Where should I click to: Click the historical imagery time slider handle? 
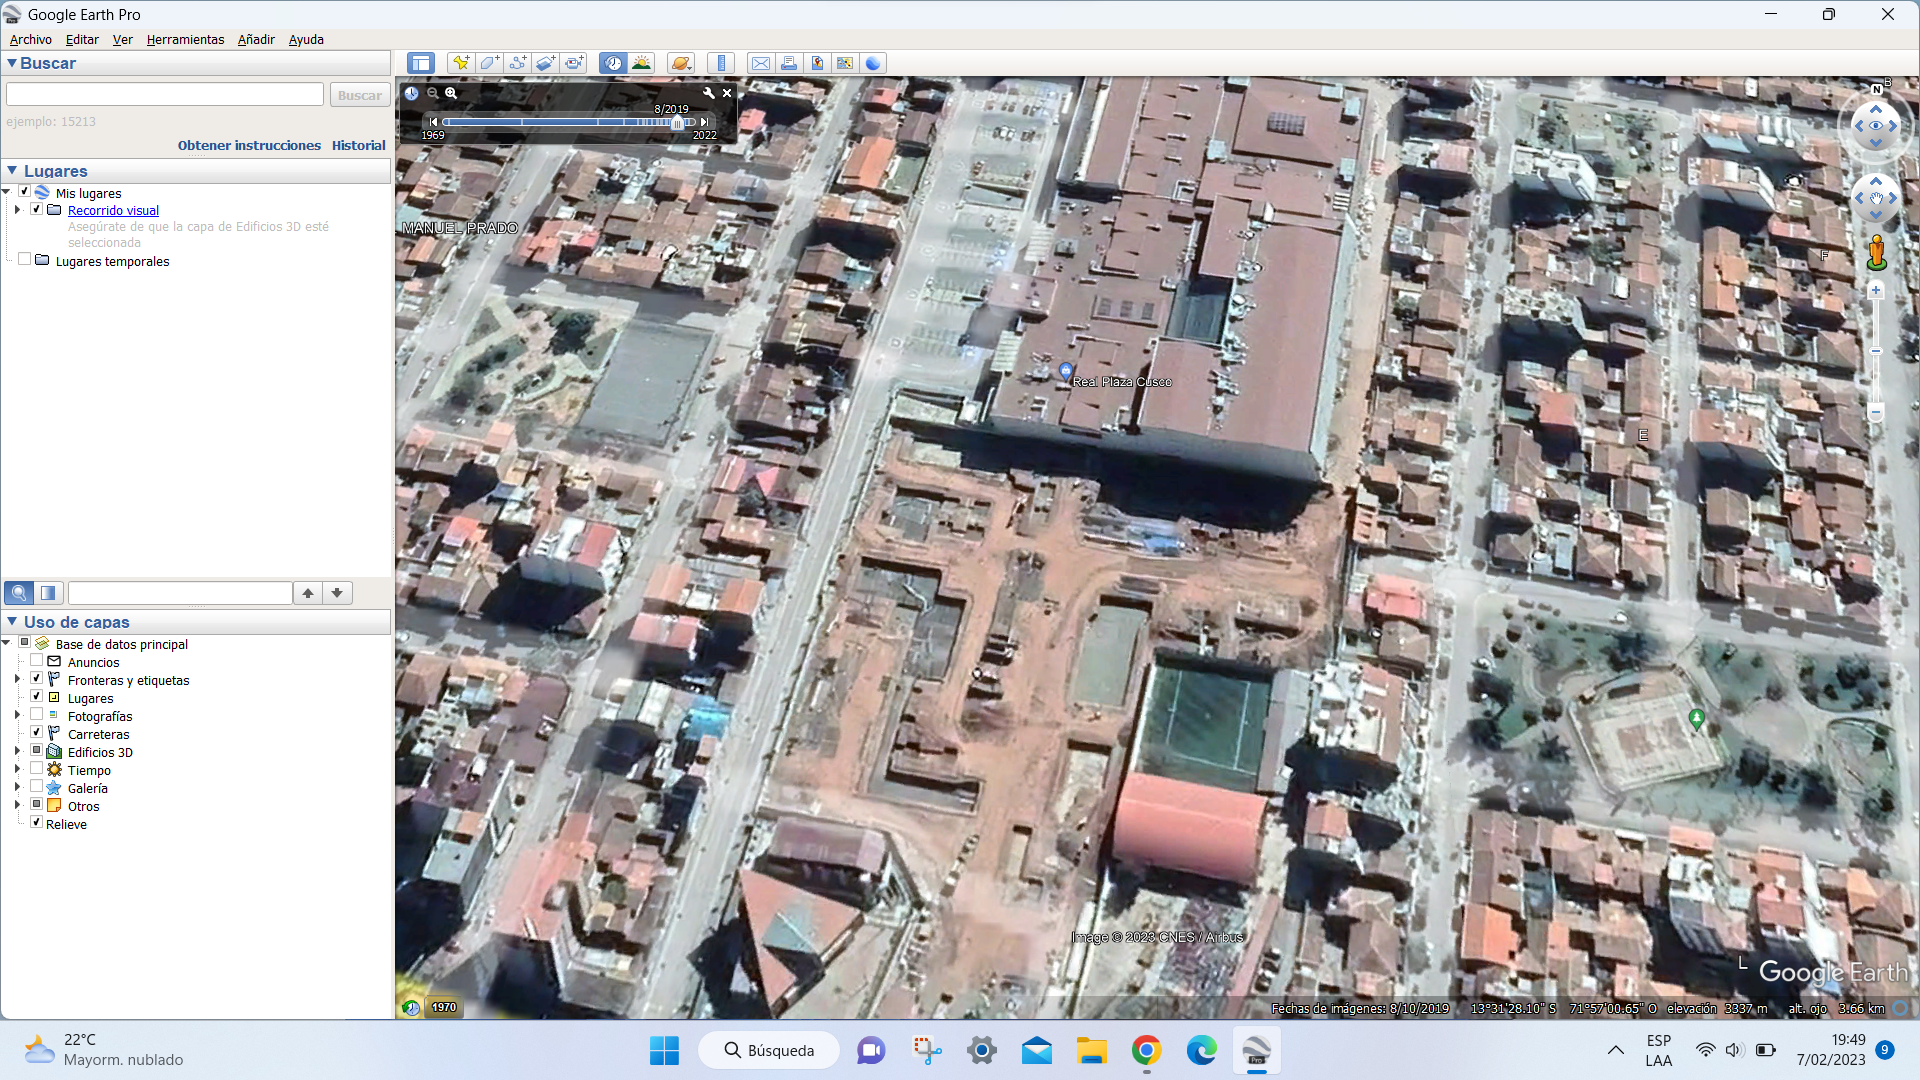click(677, 122)
